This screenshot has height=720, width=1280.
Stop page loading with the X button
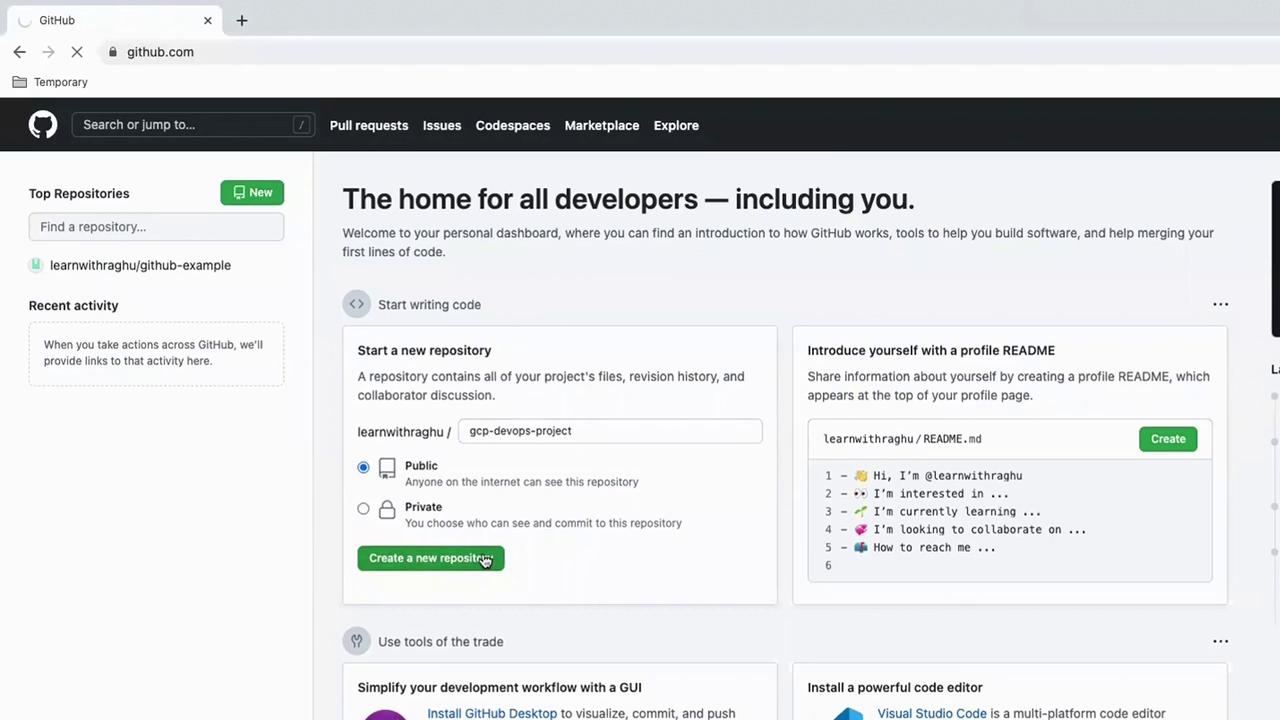click(77, 52)
